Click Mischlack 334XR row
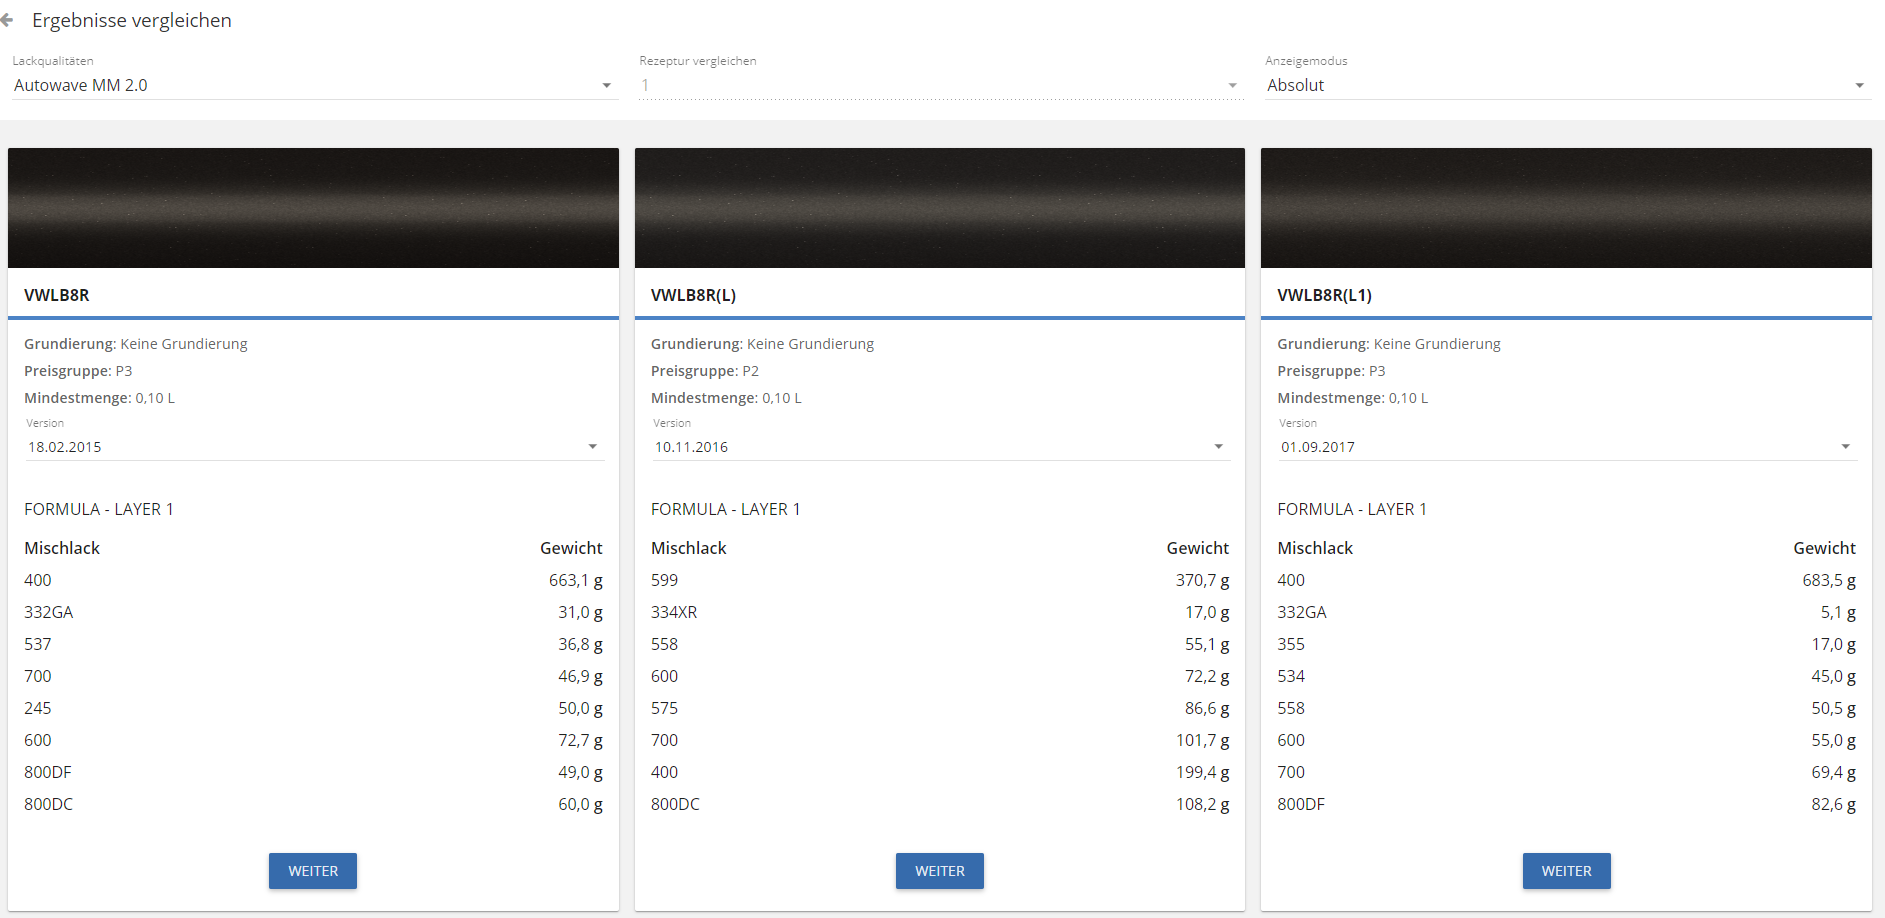The width and height of the screenshot is (1885, 918). point(940,612)
